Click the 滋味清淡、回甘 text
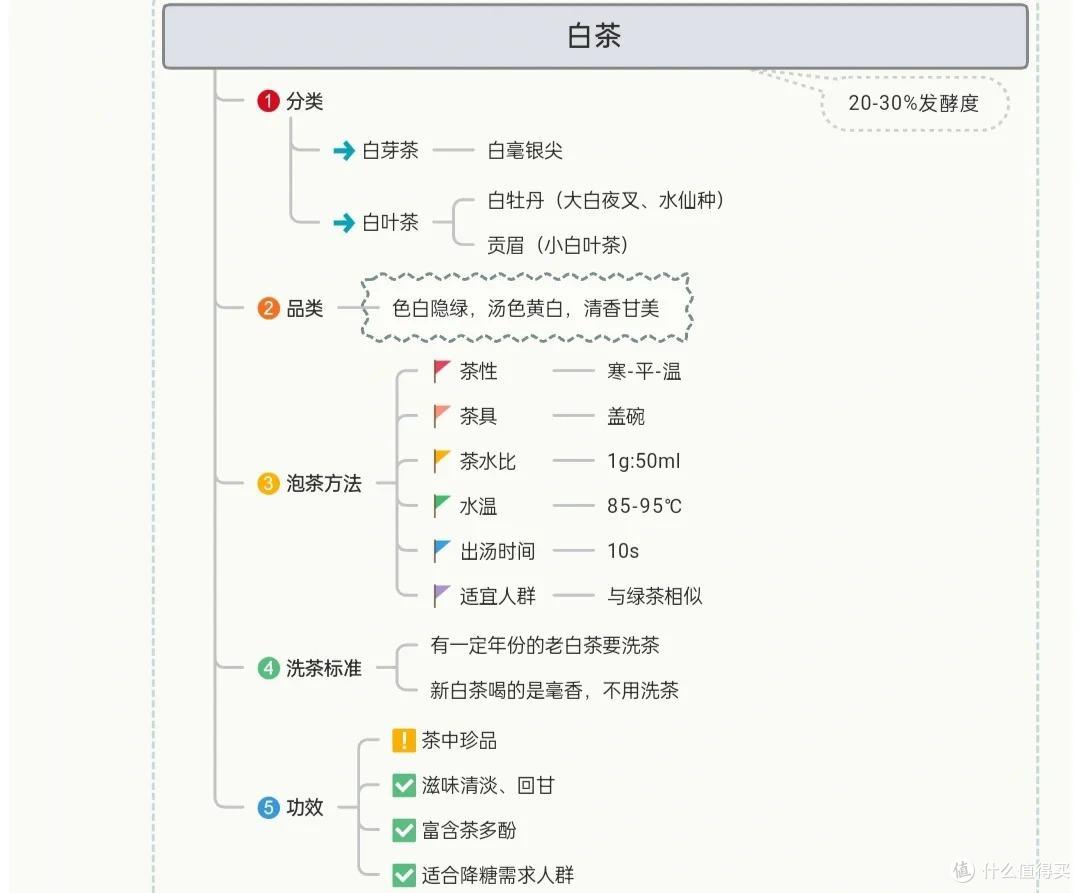Screen dimensions: 1080x893 488,786
